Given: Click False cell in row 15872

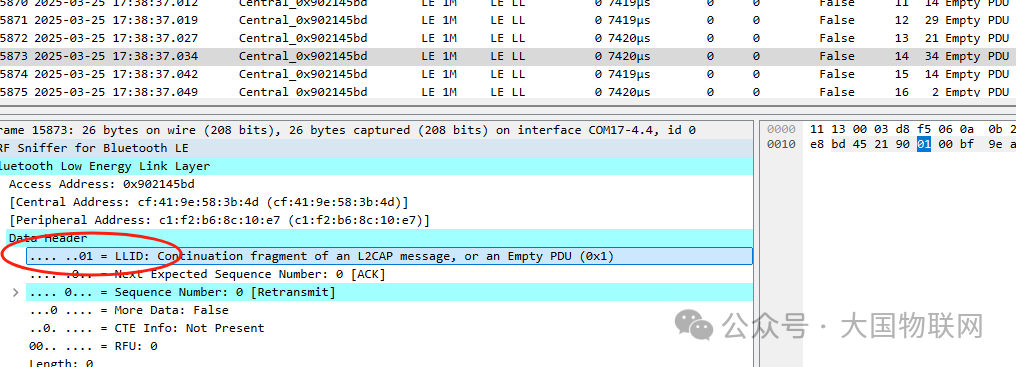Looking at the screenshot, I should coord(837,38).
